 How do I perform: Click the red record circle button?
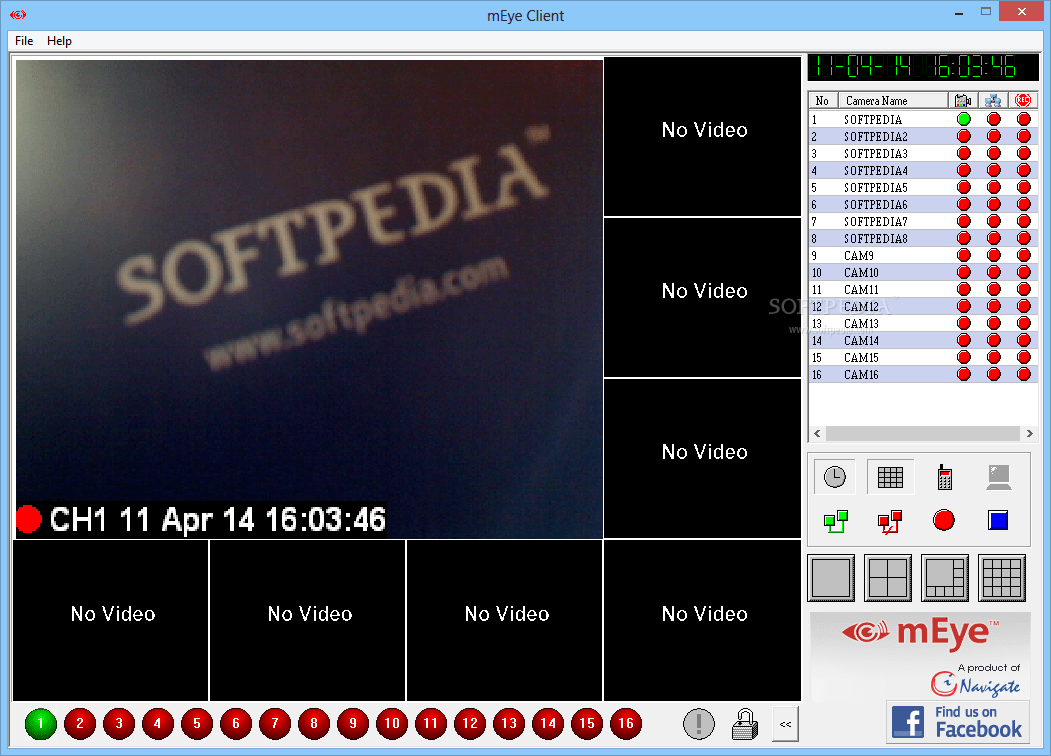[944, 520]
